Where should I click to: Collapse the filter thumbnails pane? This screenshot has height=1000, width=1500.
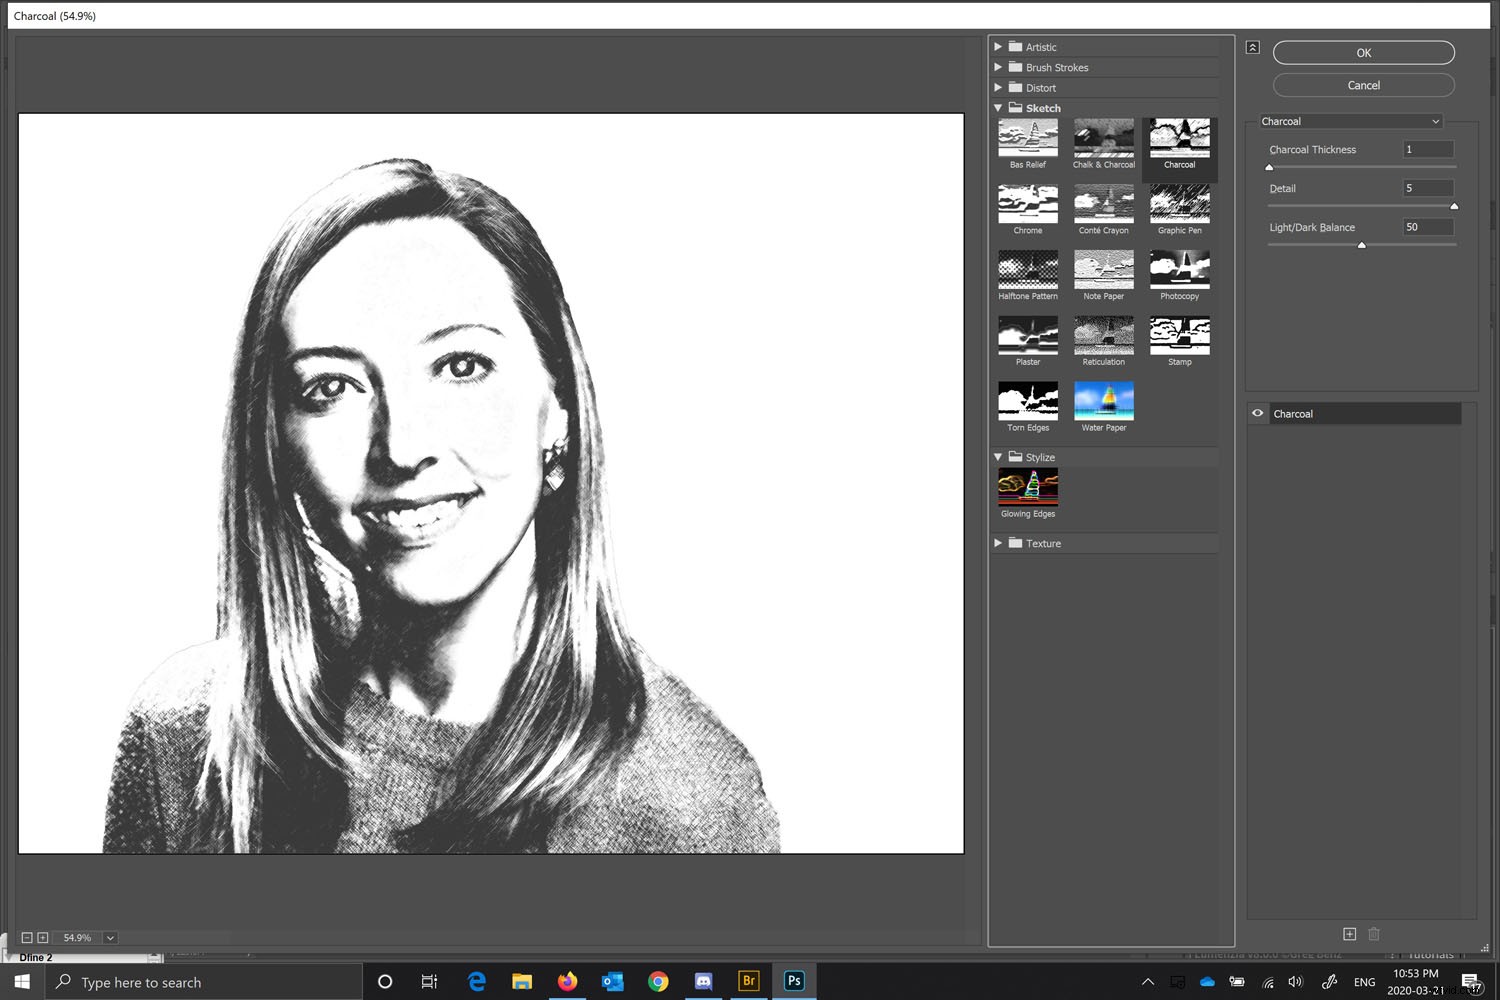point(1252,46)
